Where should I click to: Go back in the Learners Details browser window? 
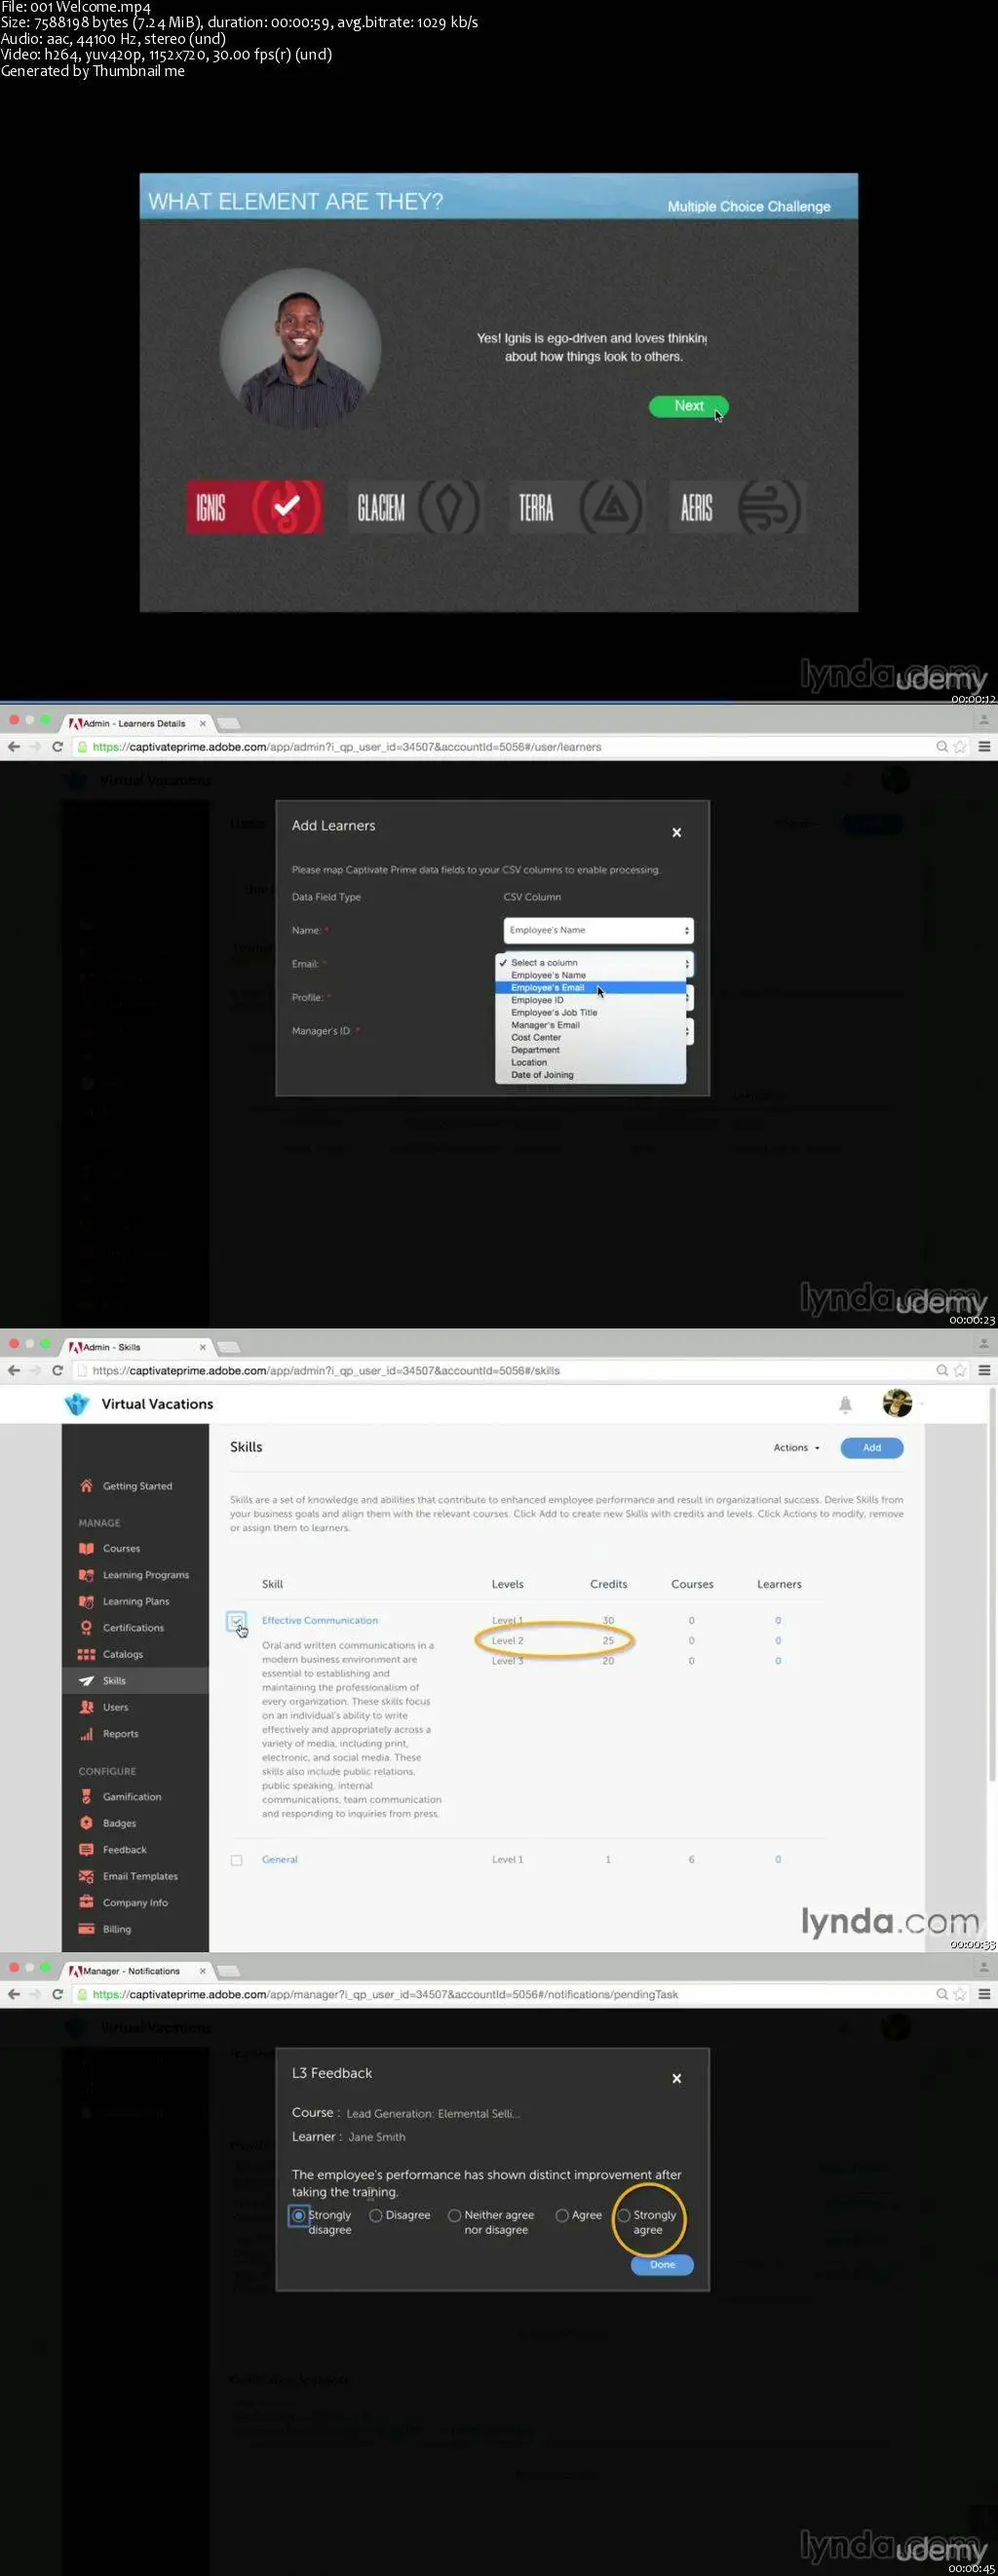tap(13, 747)
